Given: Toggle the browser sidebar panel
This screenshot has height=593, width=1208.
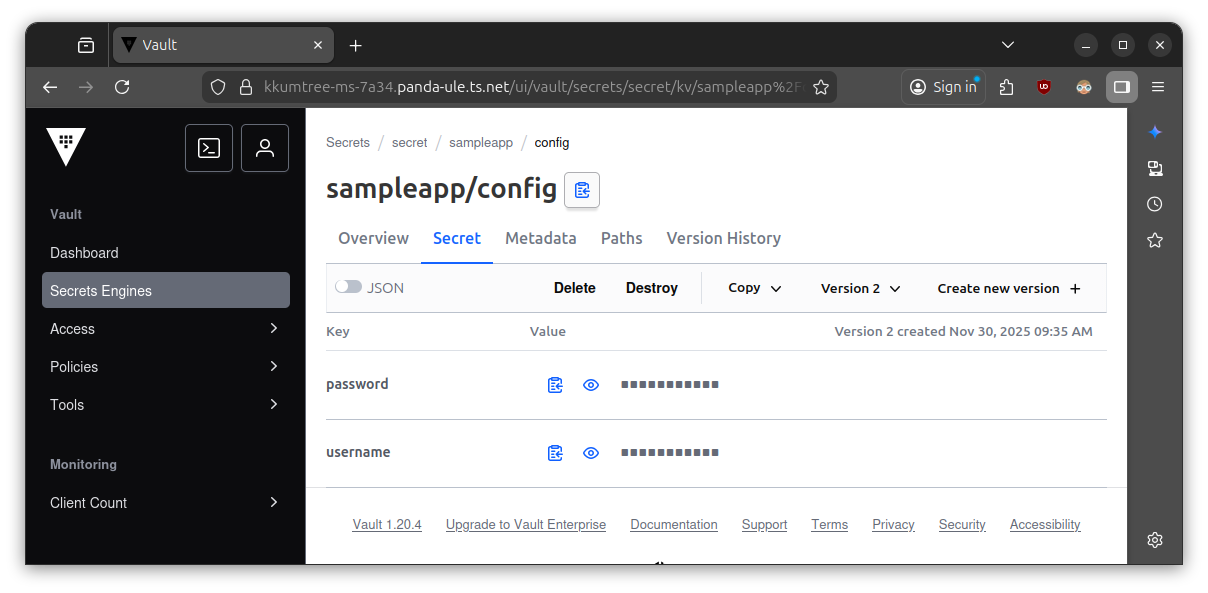Looking at the screenshot, I should tap(1121, 87).
